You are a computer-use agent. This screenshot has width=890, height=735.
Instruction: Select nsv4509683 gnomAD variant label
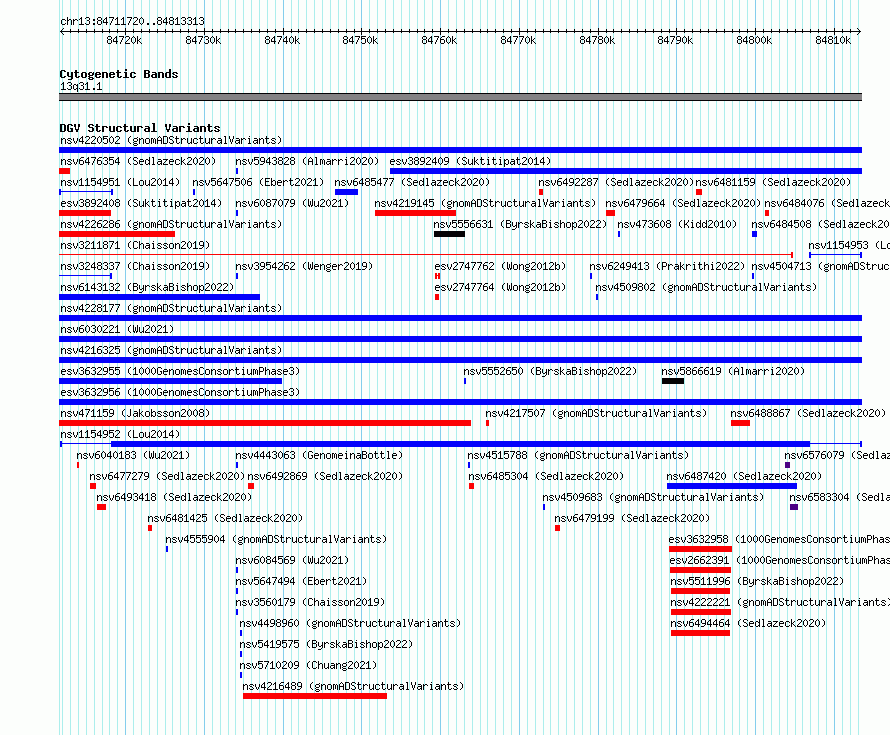653,497
